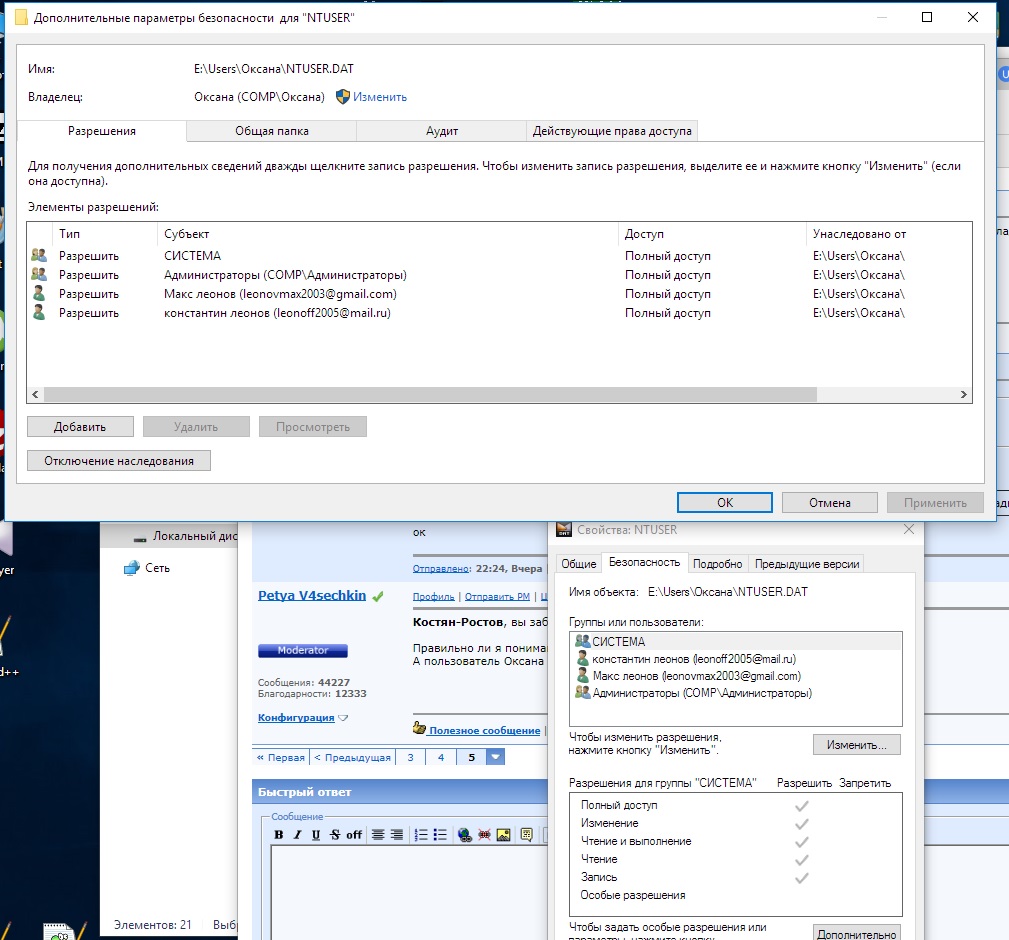Image resolution: width=1009 pixels, height=940 pixels.
Task: Open the page navigation dropdown arrow
Action: click(496, 757)
